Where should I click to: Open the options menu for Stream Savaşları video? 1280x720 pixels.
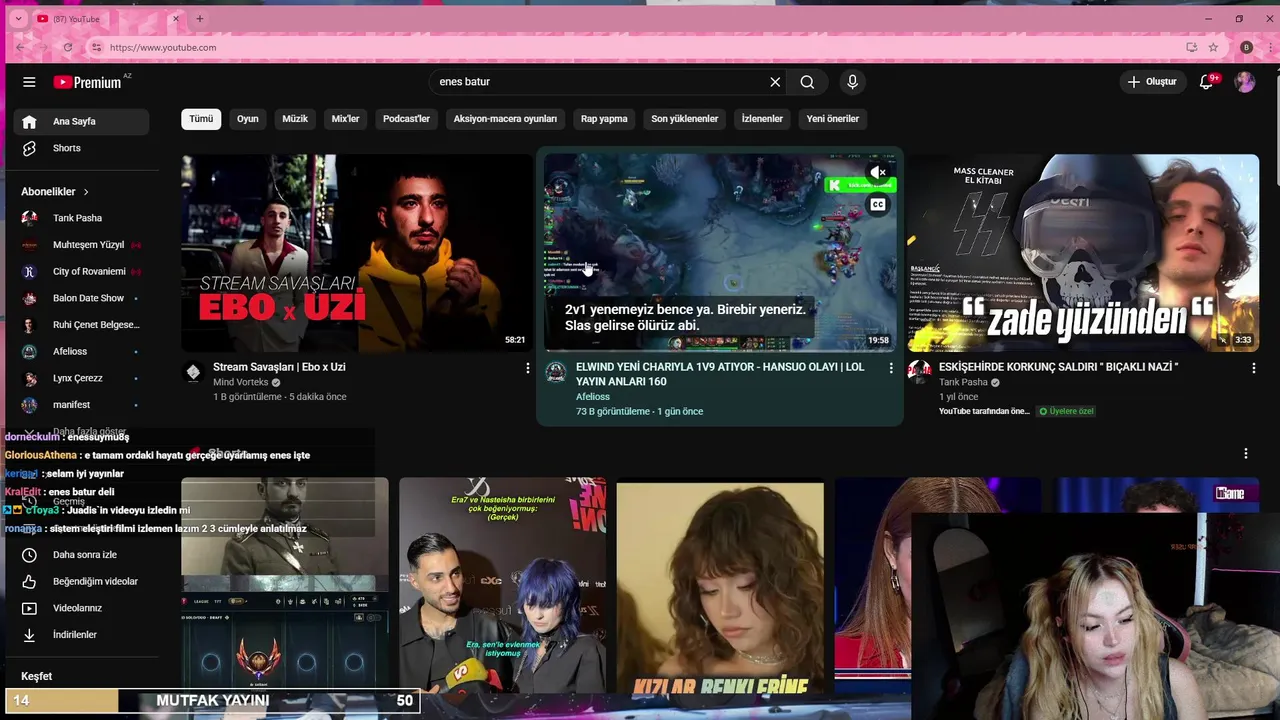pyautogui.click(x=528, y=368)
